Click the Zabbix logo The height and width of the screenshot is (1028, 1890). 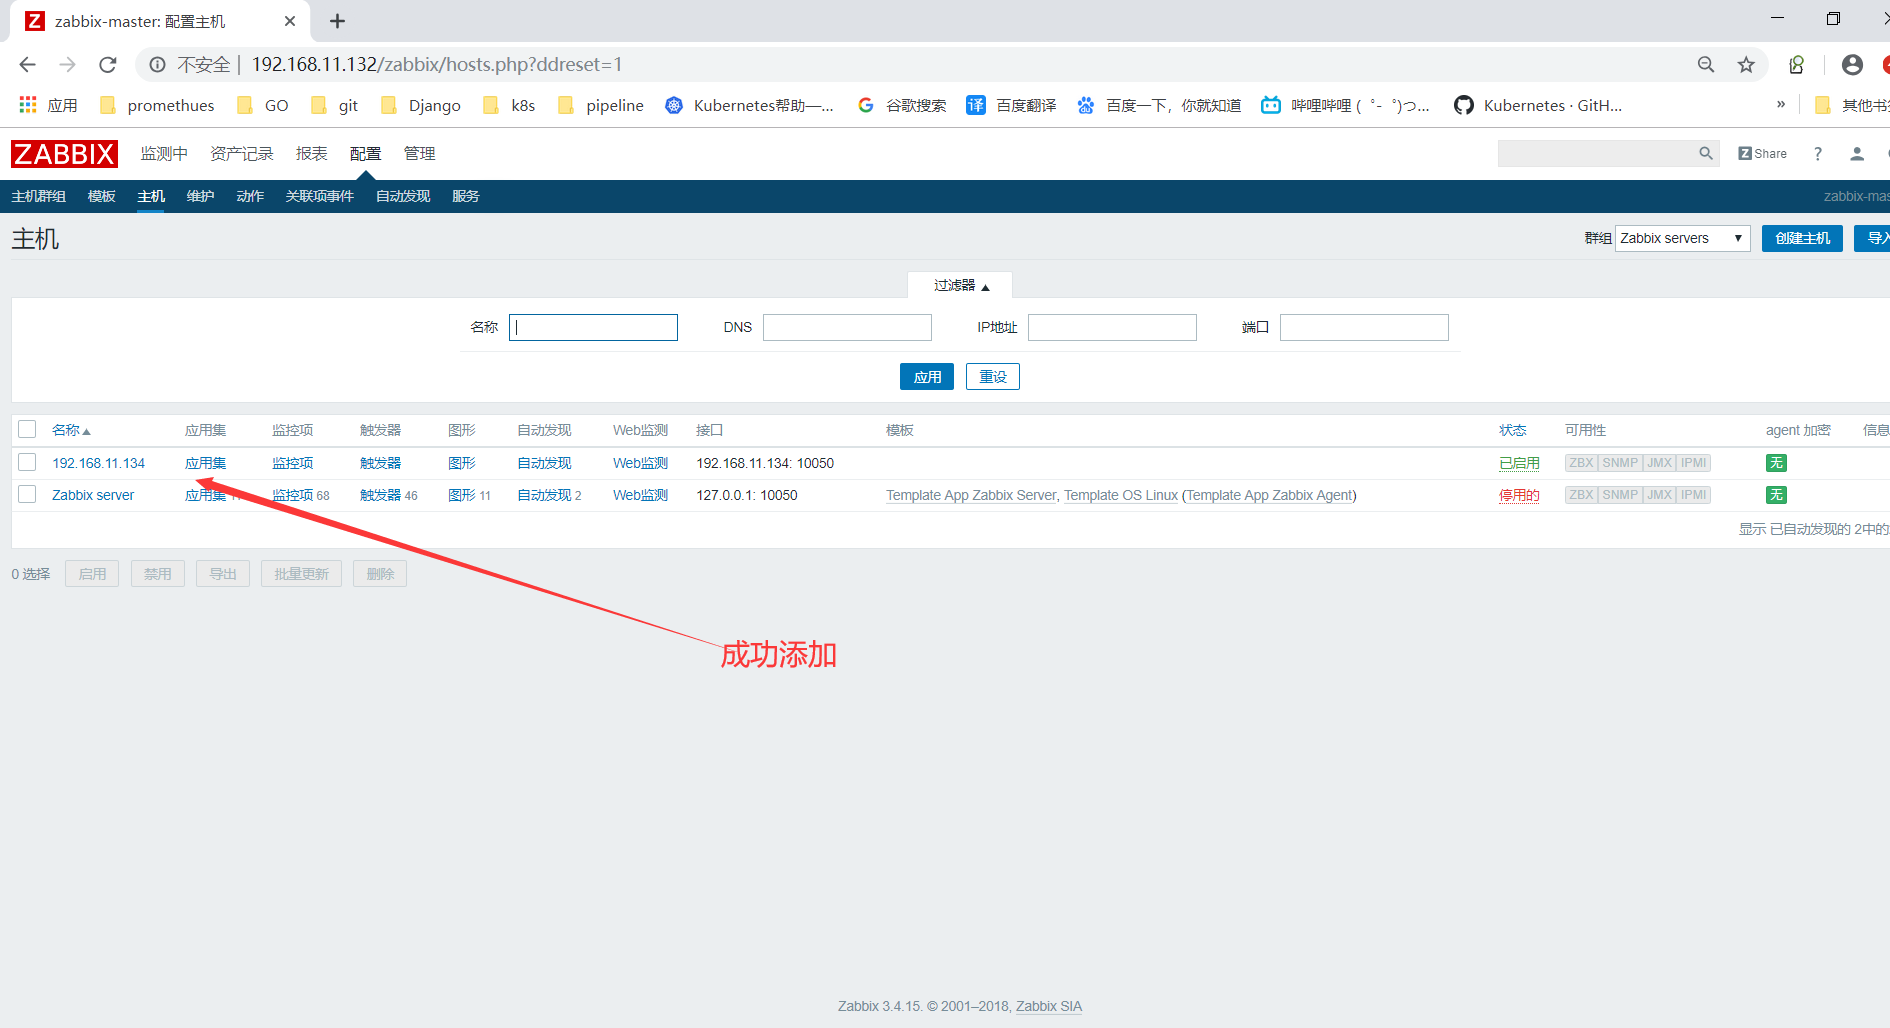click(64, 154)
